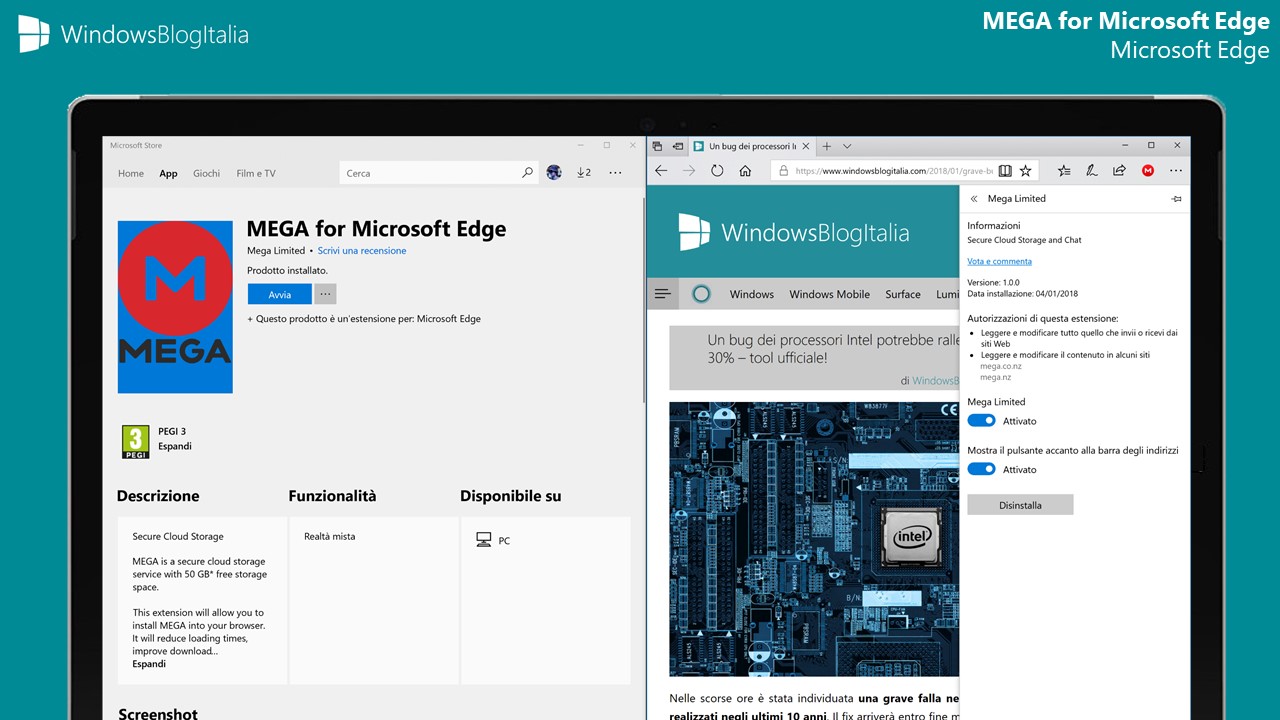This screenshot has height=720, width=1280.
Task: Select 'Un bug dei processori' Edge tab
Action: (751, 146)
